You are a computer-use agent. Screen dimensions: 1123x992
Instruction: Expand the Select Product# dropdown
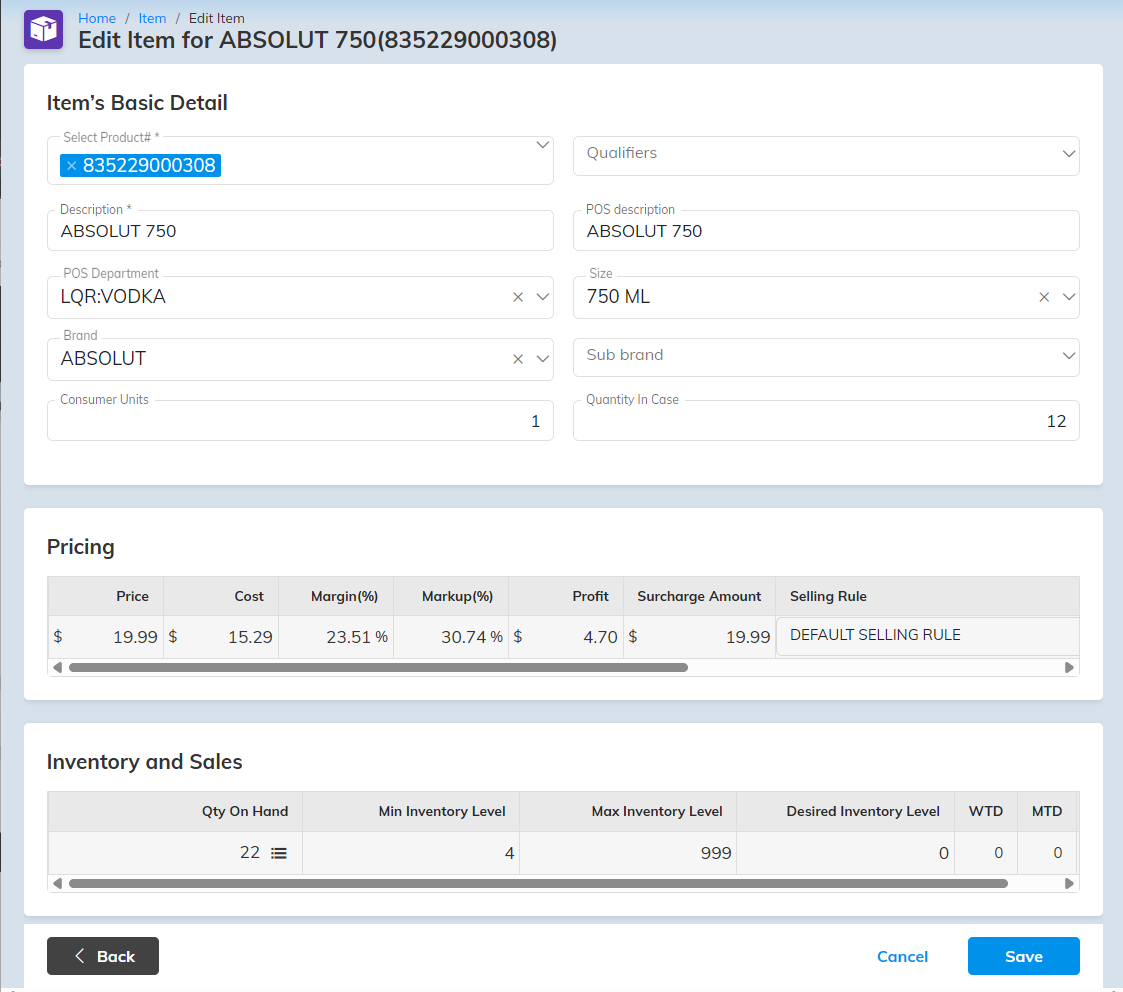tap(542, 145)
